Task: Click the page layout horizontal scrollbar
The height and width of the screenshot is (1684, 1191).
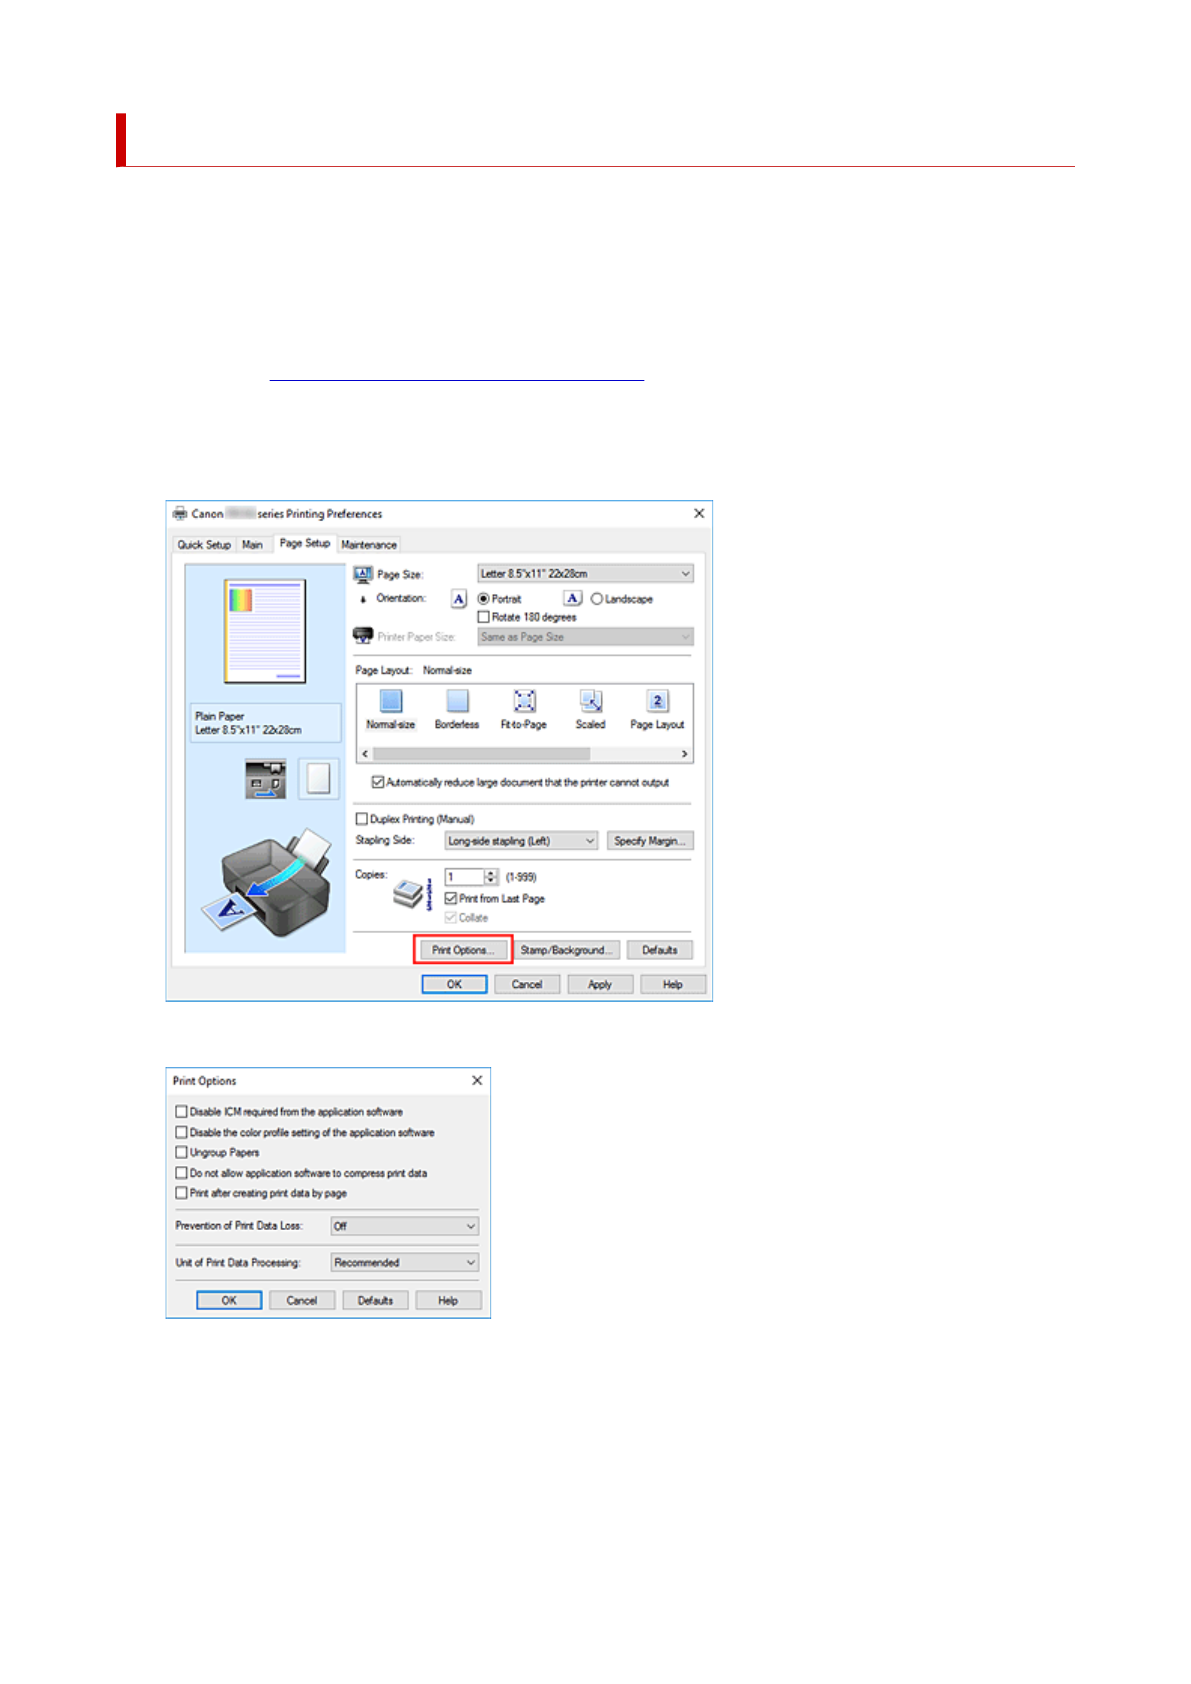Action: 524,754
